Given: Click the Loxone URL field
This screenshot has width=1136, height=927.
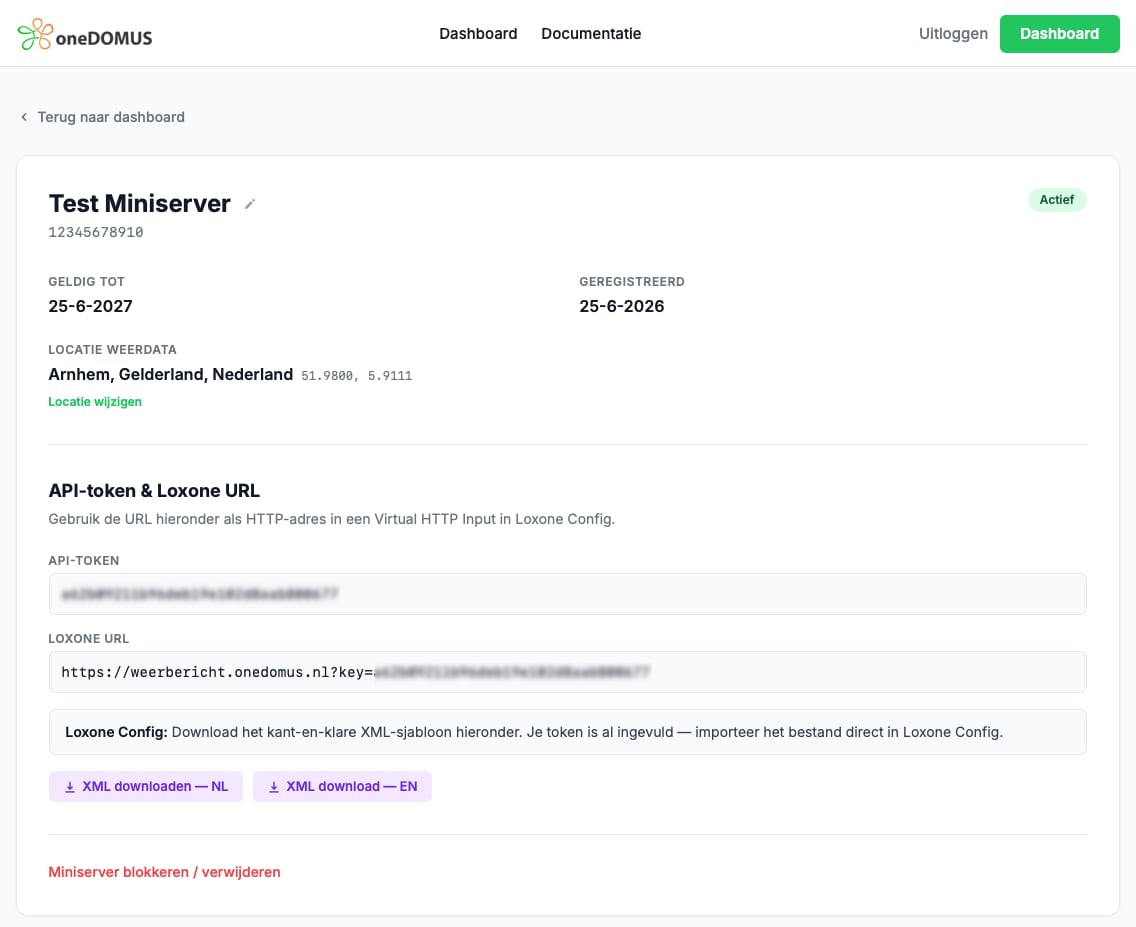Looking at the screenshot, I should pyautogui.click(x=567, y=672).
